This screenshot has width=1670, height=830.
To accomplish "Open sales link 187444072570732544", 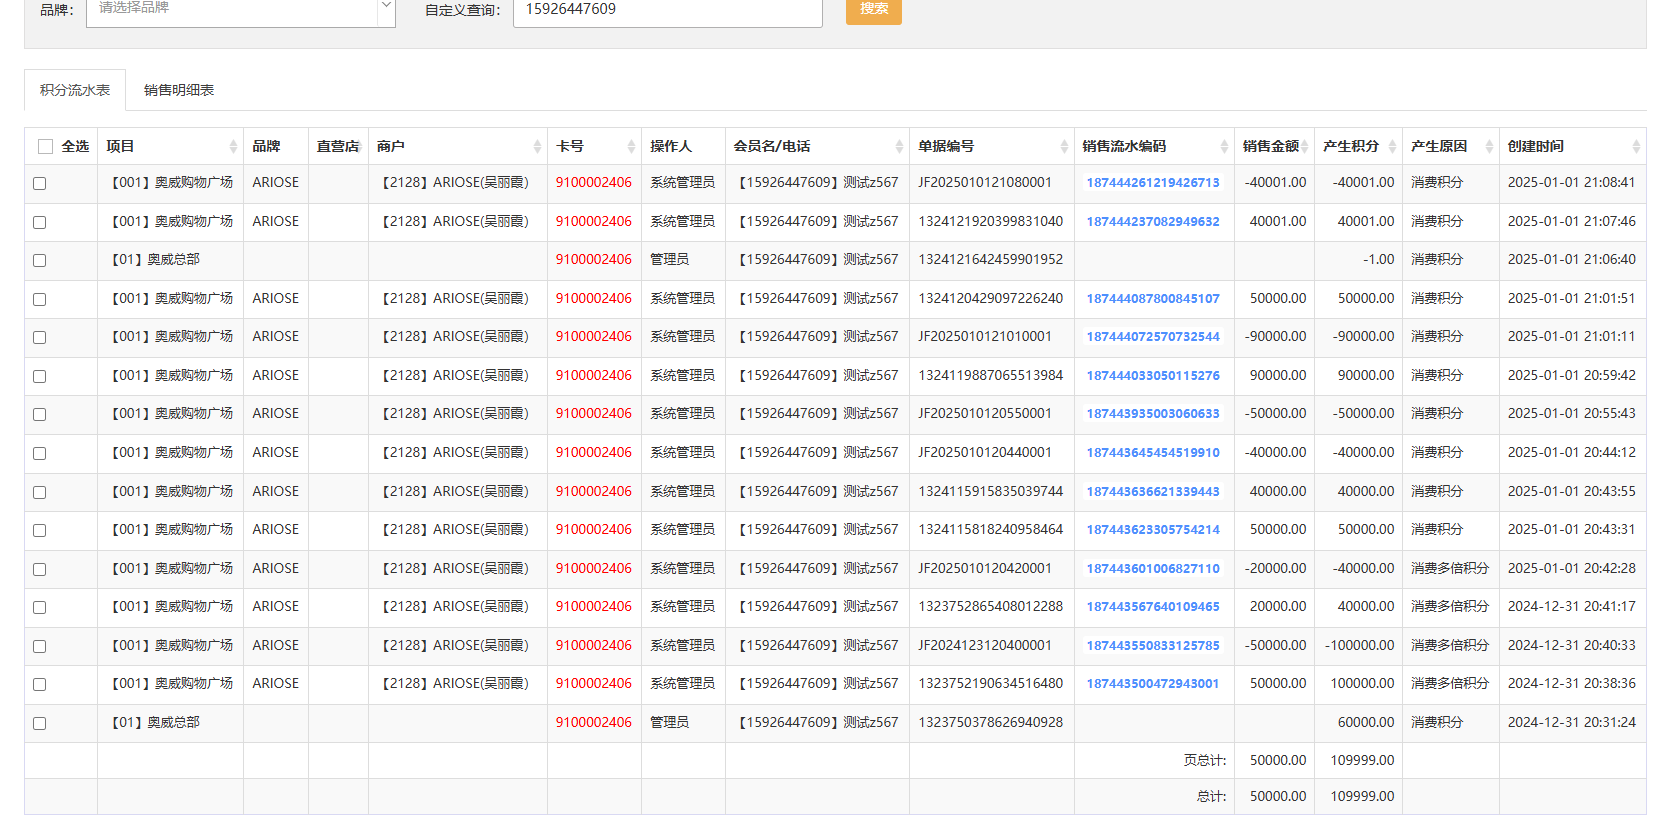I will (1153, 337).
